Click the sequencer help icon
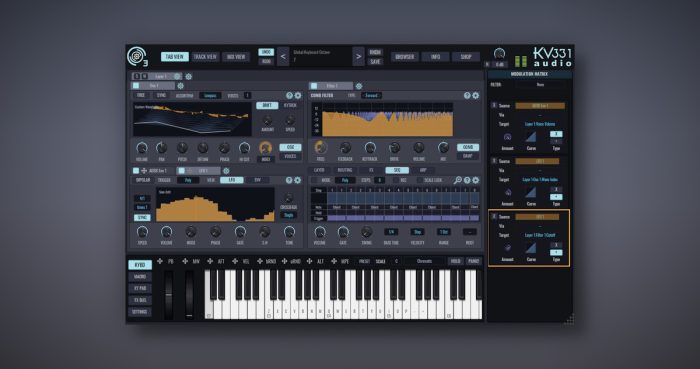 point(467,180)
